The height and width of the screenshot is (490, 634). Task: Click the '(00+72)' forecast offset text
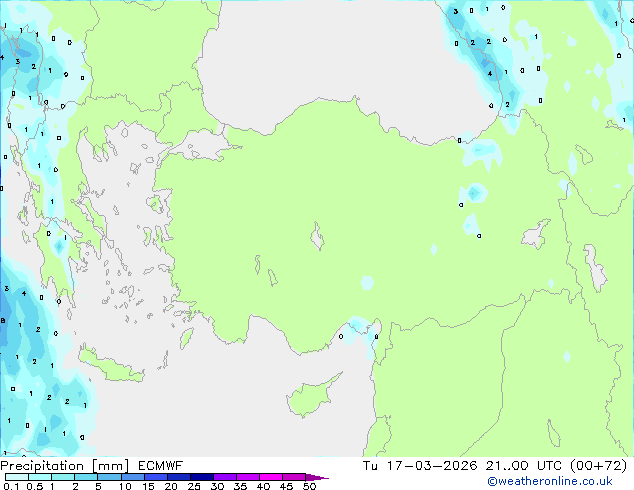pos(598,466)
